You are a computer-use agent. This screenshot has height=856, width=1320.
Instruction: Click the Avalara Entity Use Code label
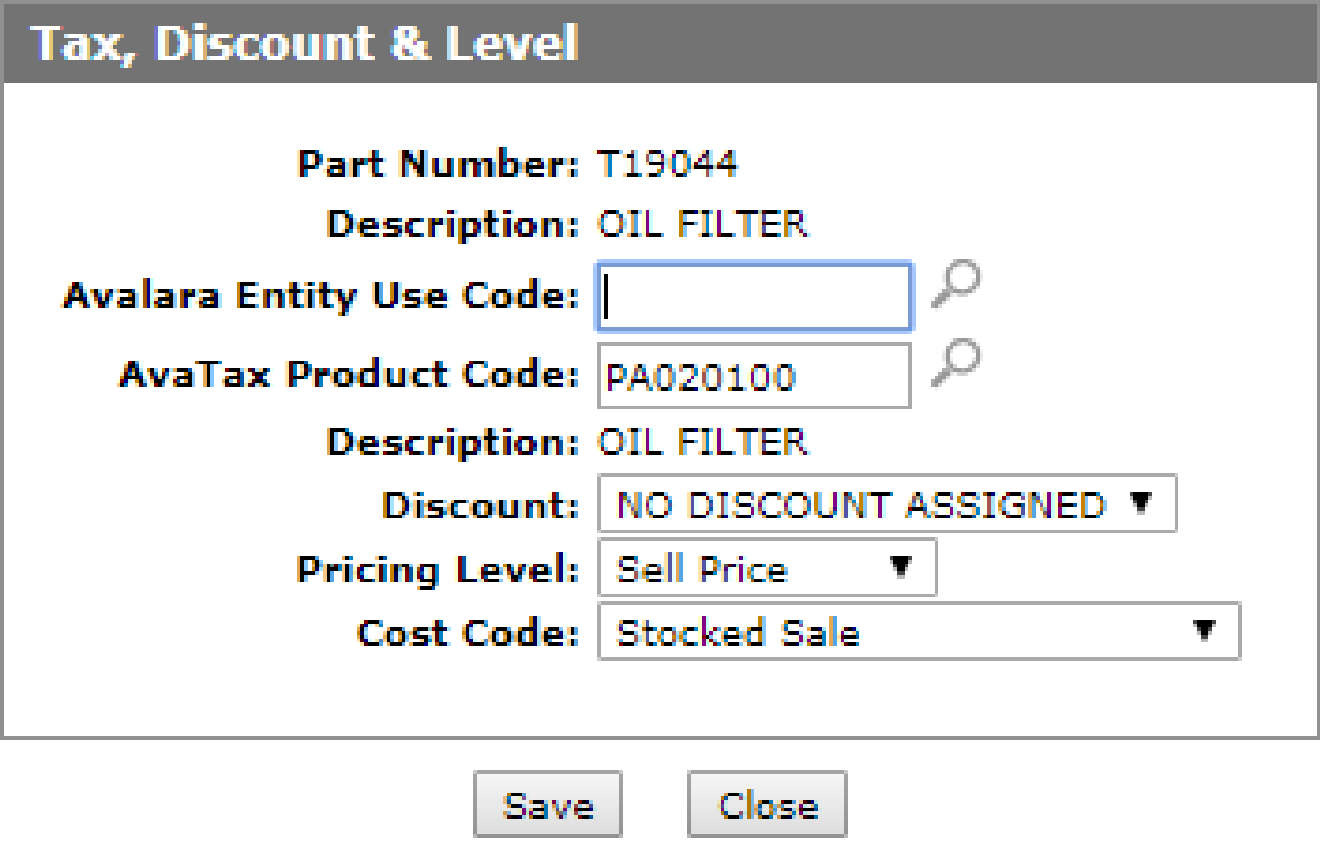click(x=321, y=296)
